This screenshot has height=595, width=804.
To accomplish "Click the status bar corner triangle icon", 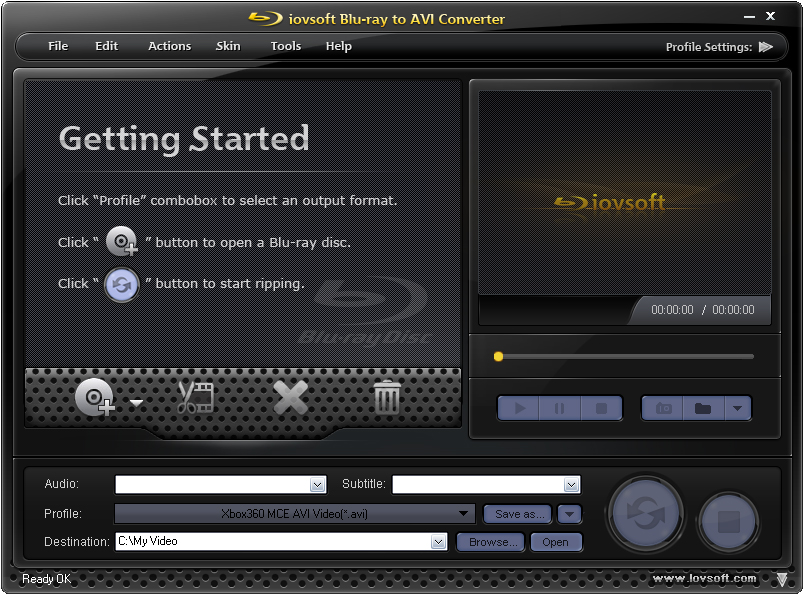I will [781, 580].
